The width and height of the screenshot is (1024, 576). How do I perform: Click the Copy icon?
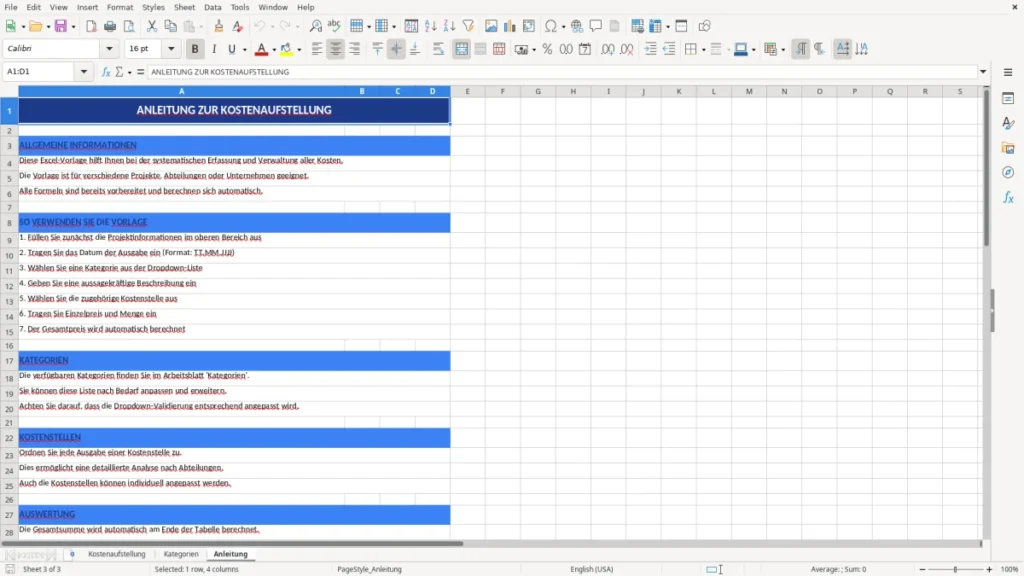[x=170, y=26]
